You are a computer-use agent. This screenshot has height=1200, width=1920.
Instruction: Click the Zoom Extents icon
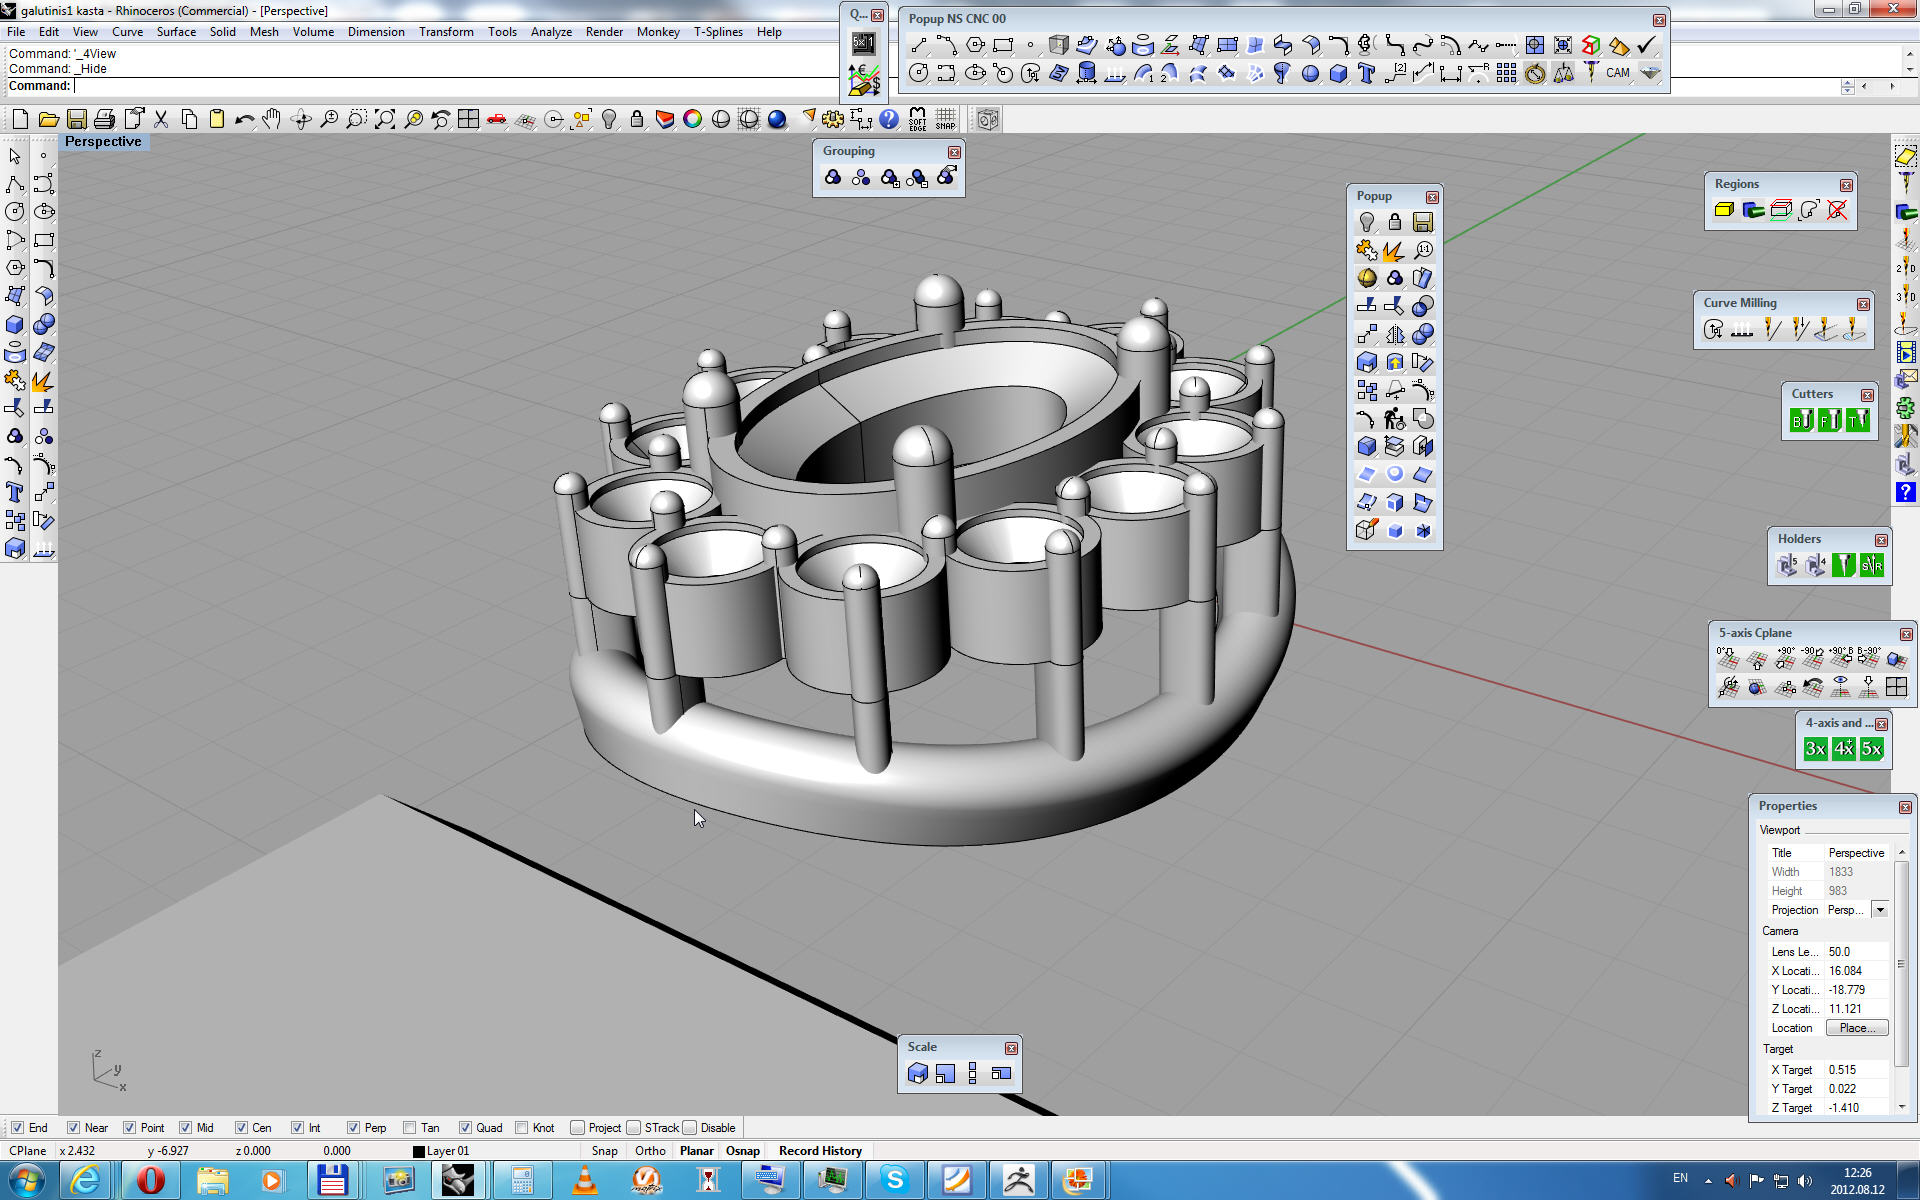(384, 120)
